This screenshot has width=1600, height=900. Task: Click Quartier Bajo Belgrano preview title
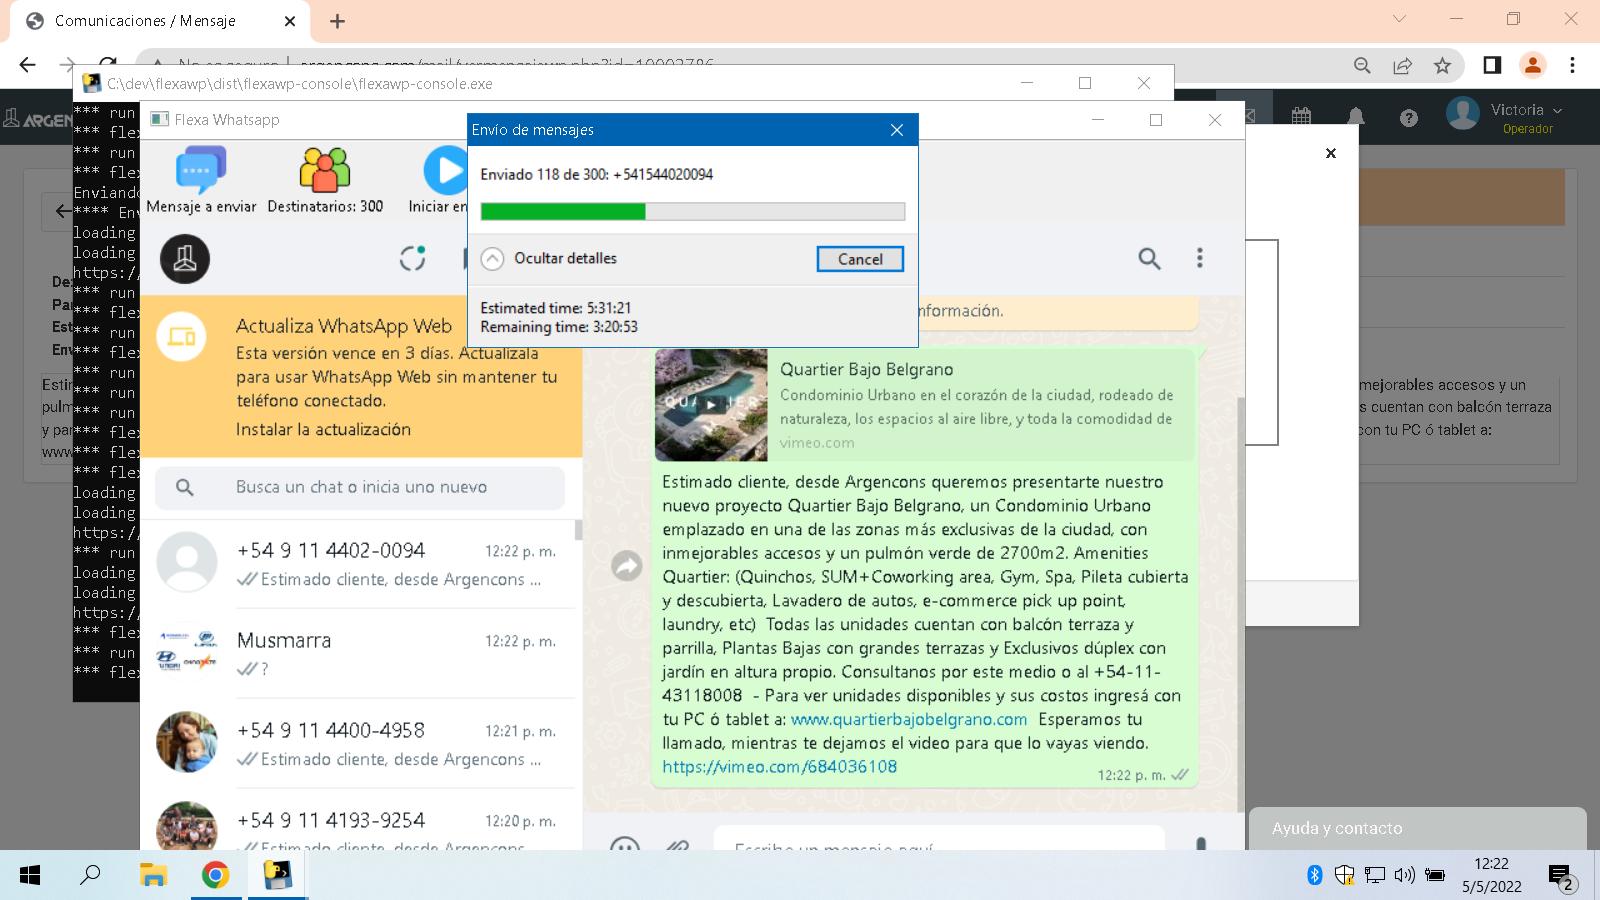tap(867, 369)
